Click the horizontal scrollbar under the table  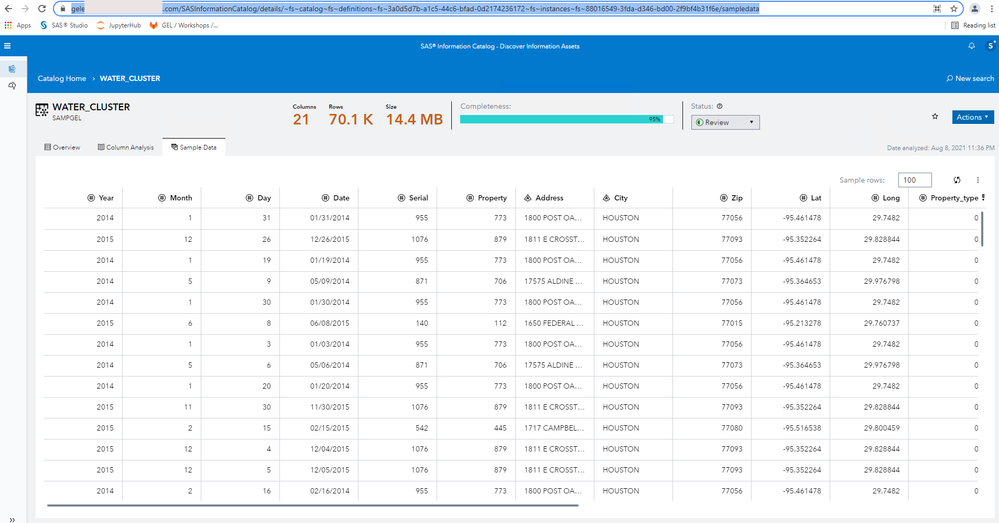pos(300,506)
